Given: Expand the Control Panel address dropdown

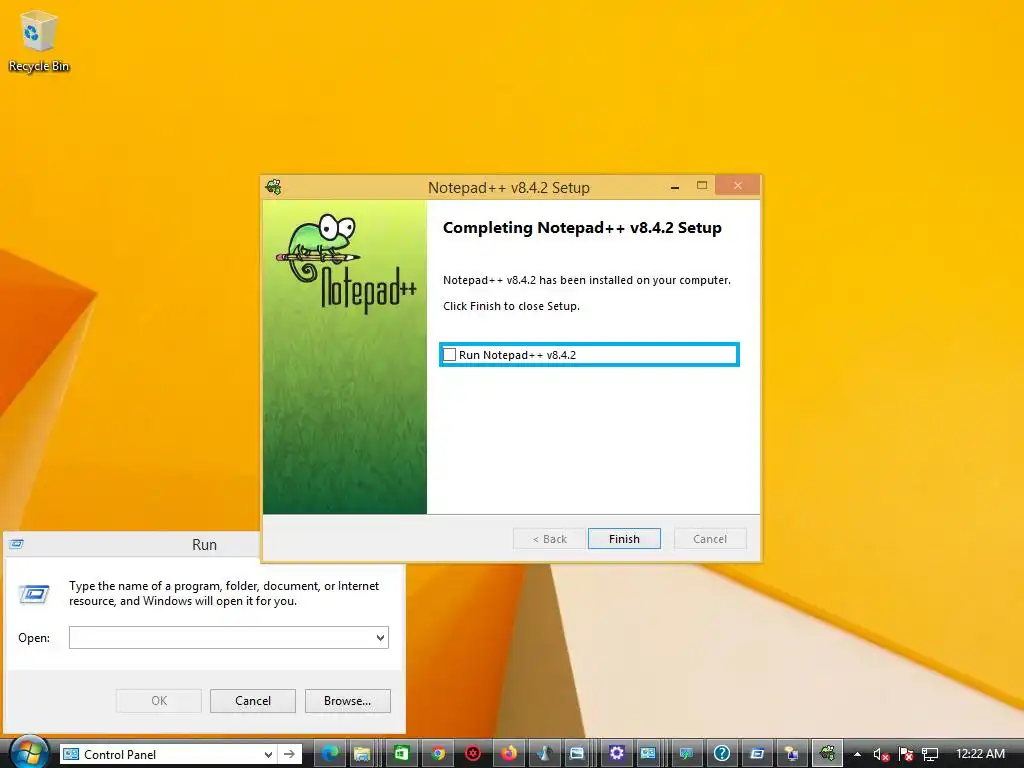Looking at the screenshot, I should 268,754.
